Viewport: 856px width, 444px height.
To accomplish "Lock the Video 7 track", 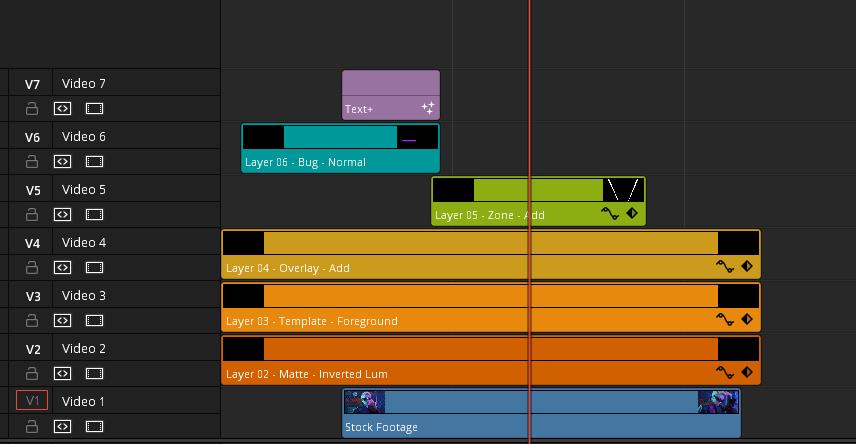I will 32,109.
